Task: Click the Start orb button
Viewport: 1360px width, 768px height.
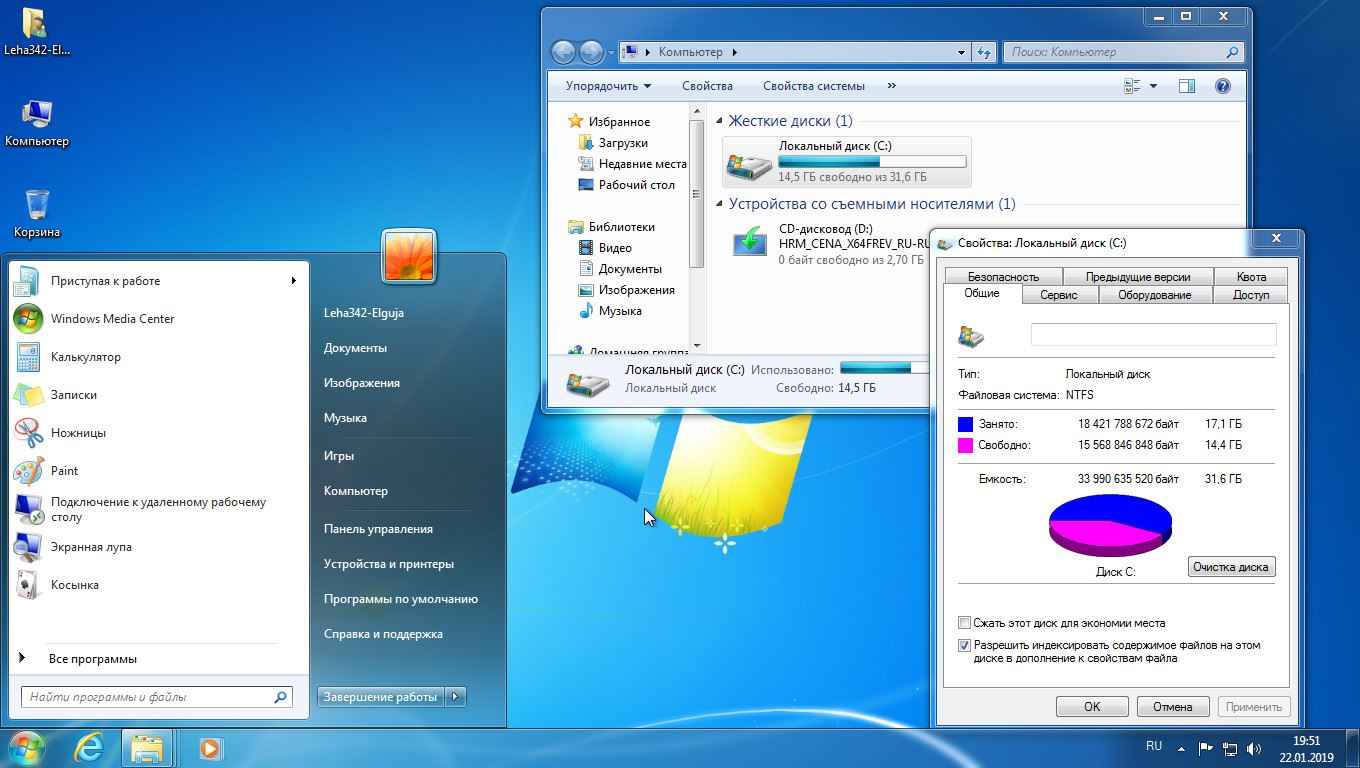Action: [x=26, y=747]
